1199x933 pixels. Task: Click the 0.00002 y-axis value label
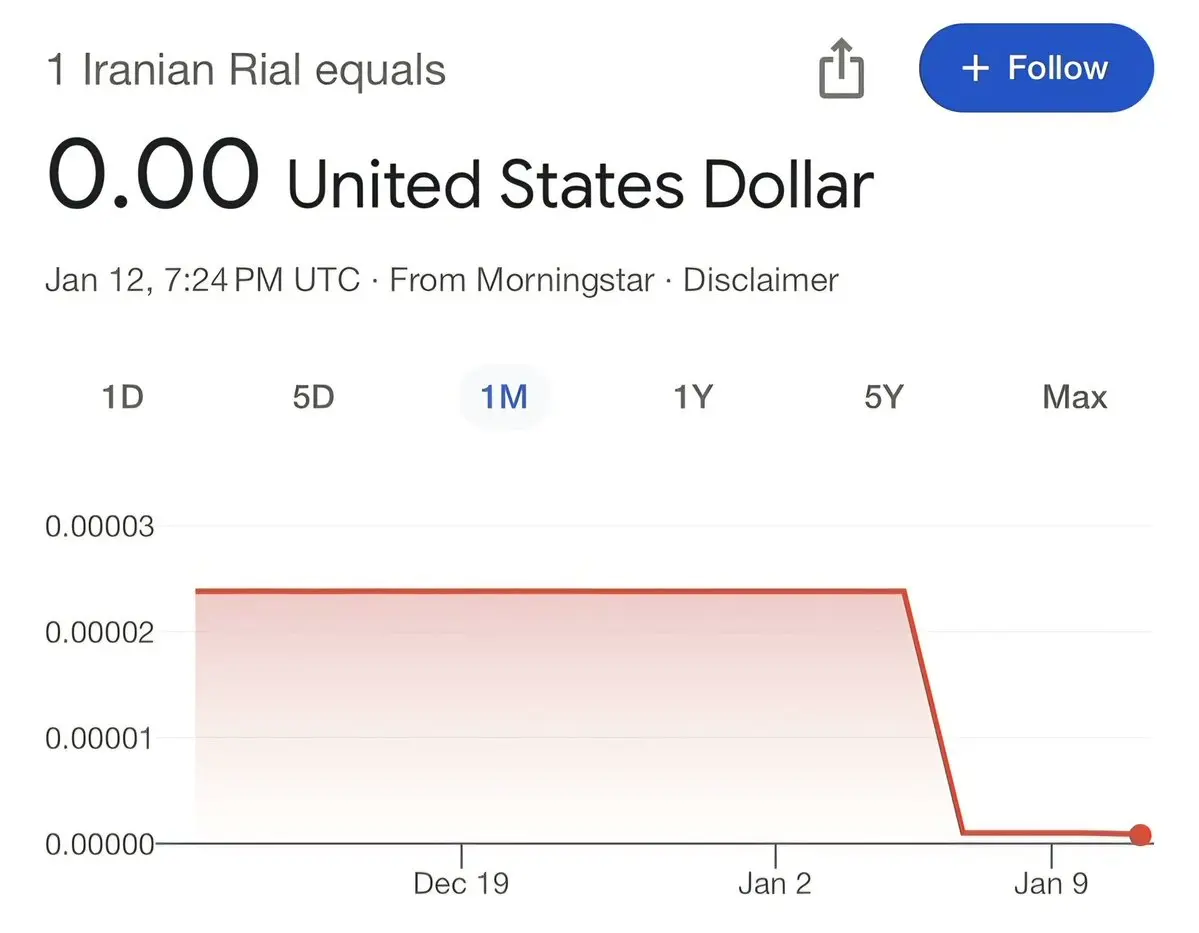coord(100,632)
